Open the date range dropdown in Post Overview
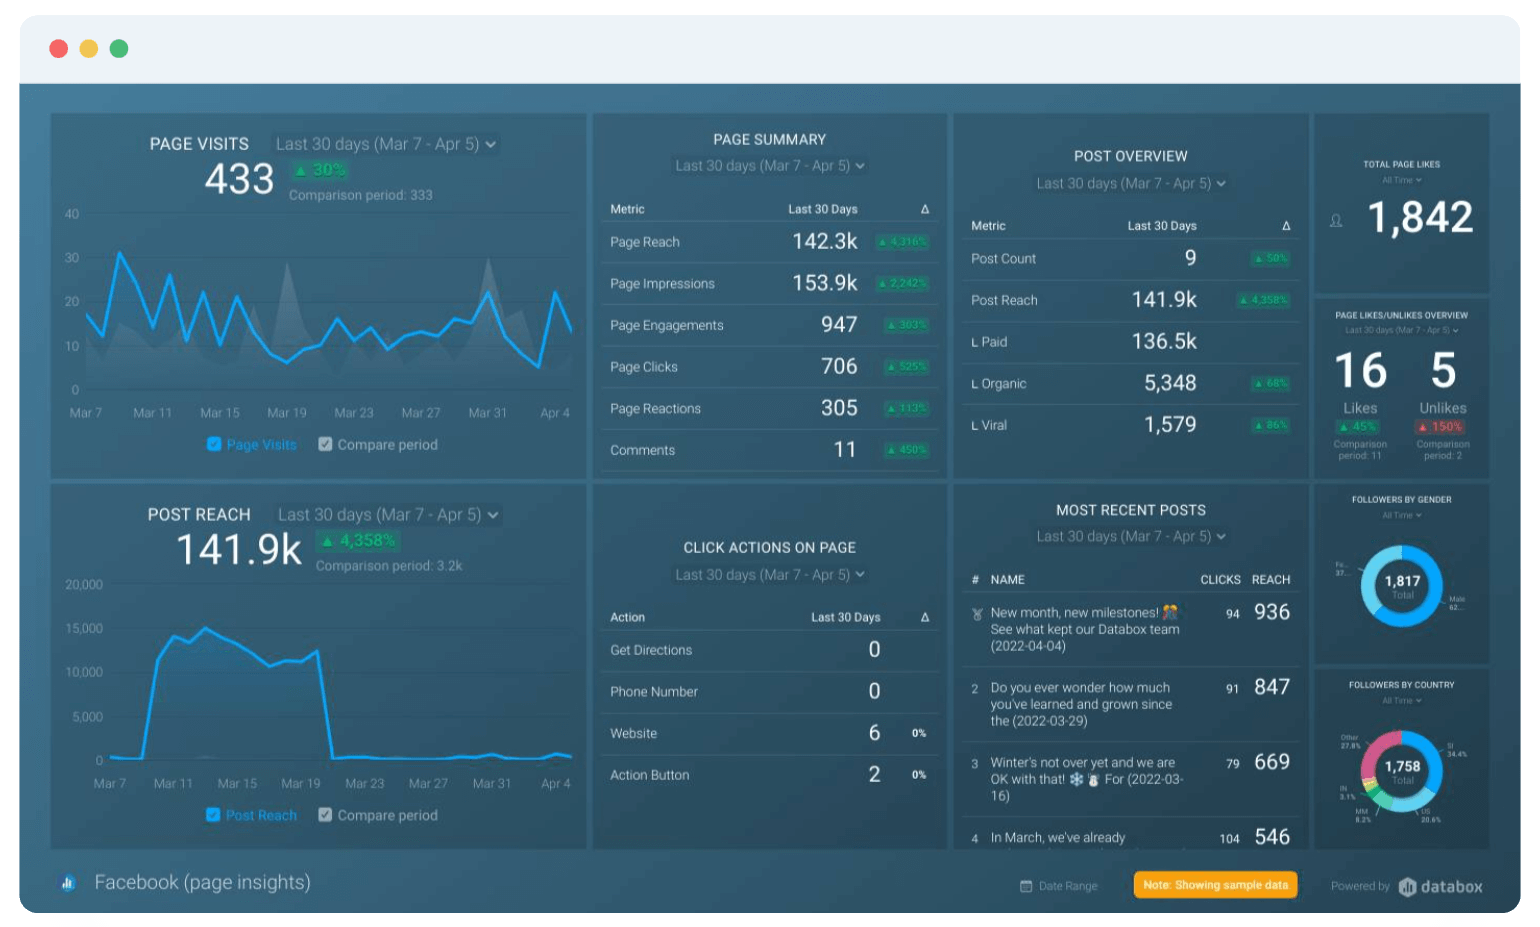Viewport: 1540px width, 927px height. [x=1129, y=183]
